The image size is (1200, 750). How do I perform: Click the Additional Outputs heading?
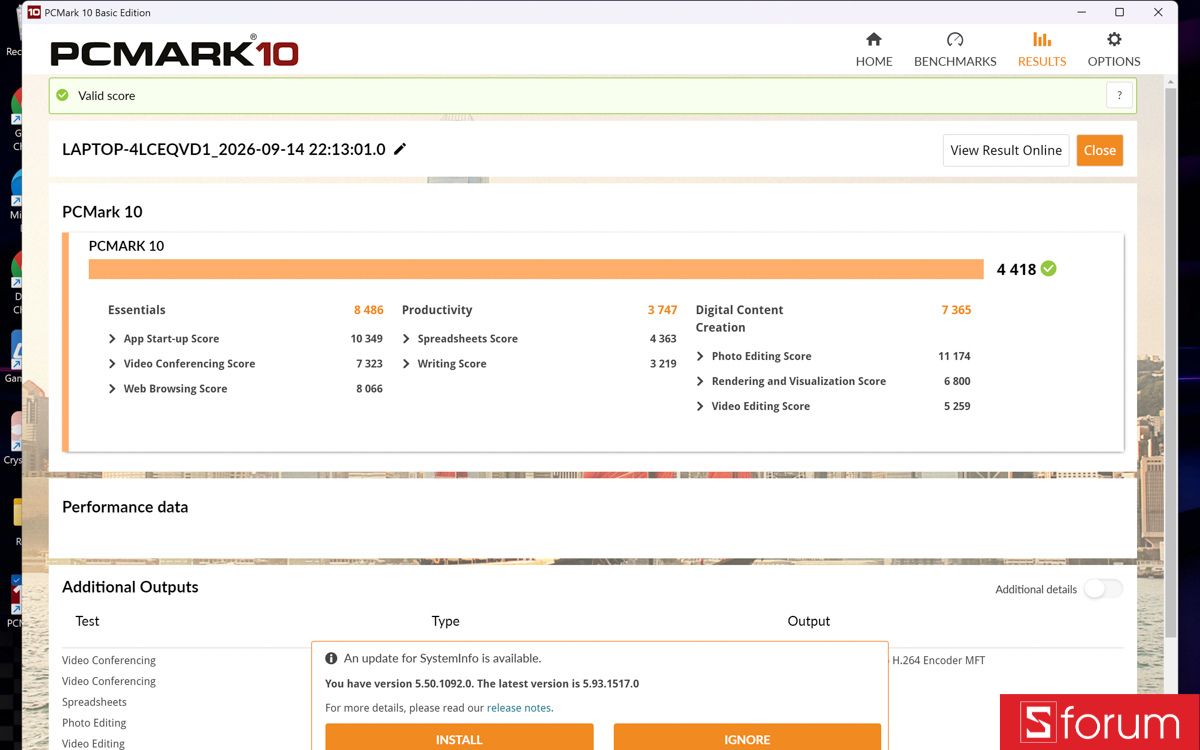coord(130,587)
